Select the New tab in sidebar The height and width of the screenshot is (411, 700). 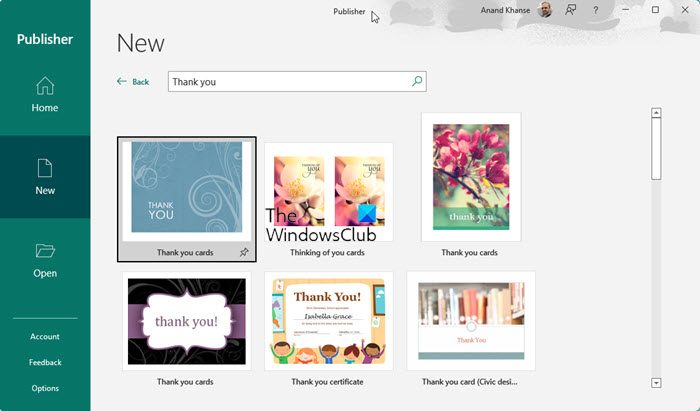(45, 177)
